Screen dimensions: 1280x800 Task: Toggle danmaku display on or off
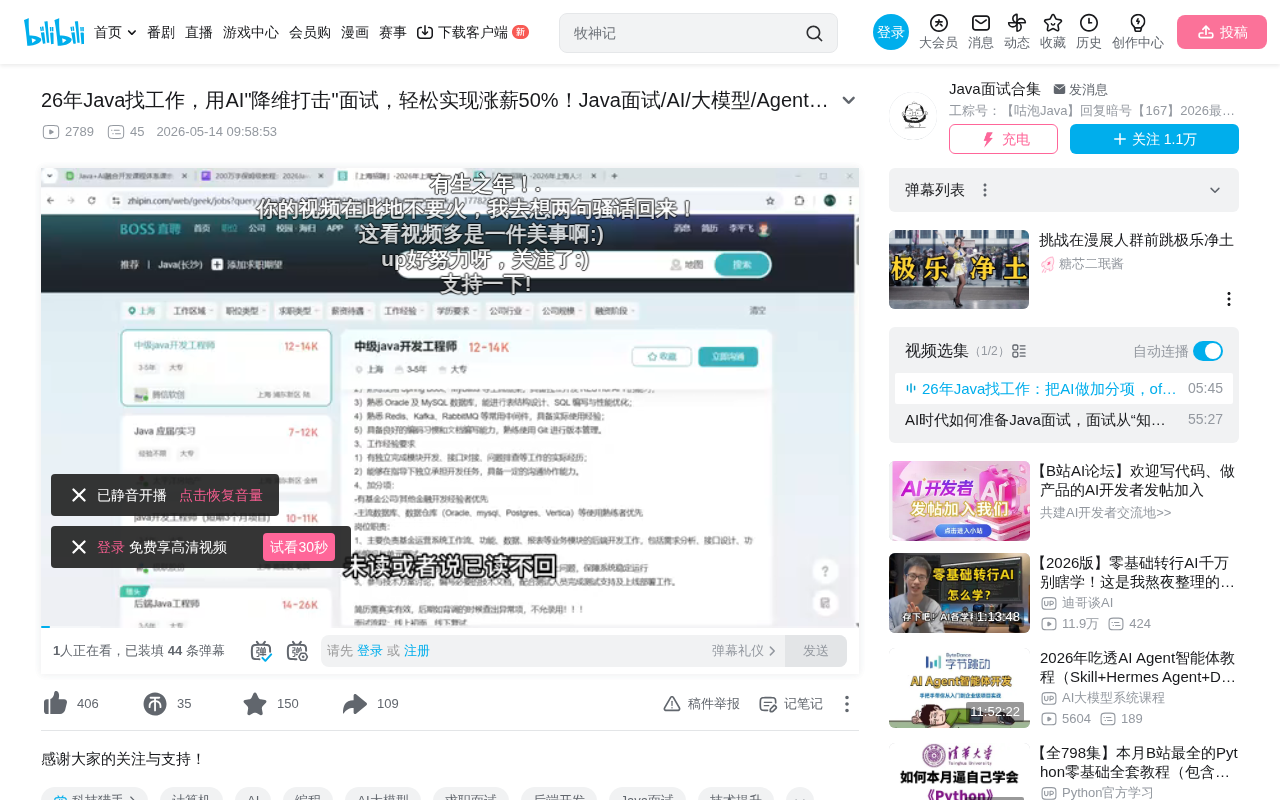(x=261, y=651)
